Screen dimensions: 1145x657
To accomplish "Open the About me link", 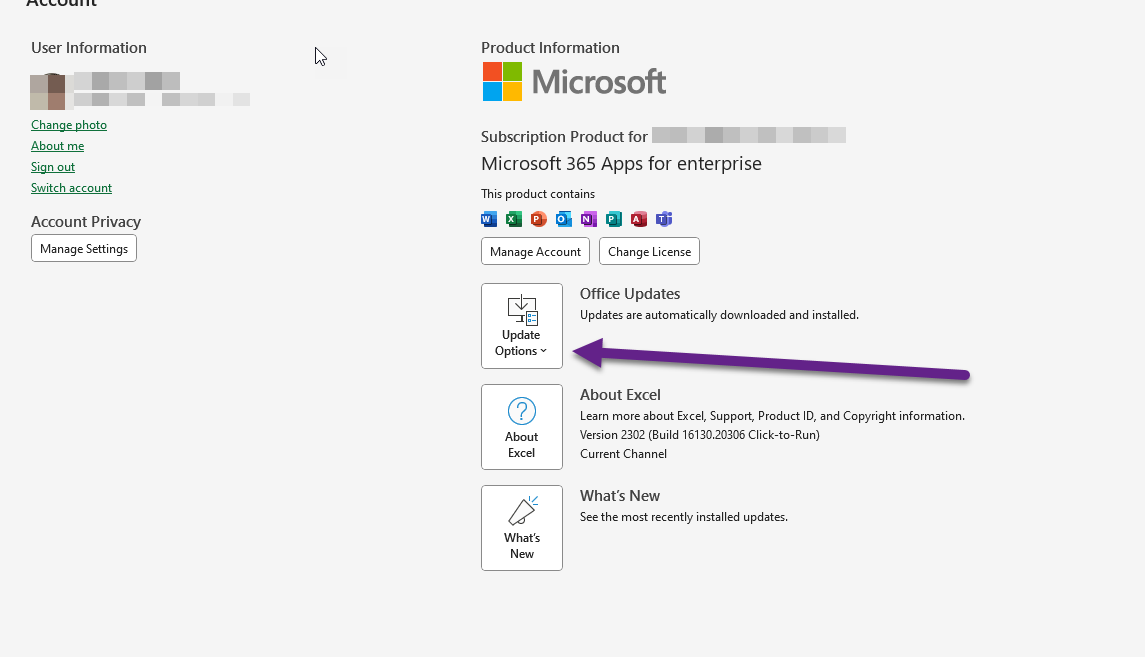I will [58, 146].
